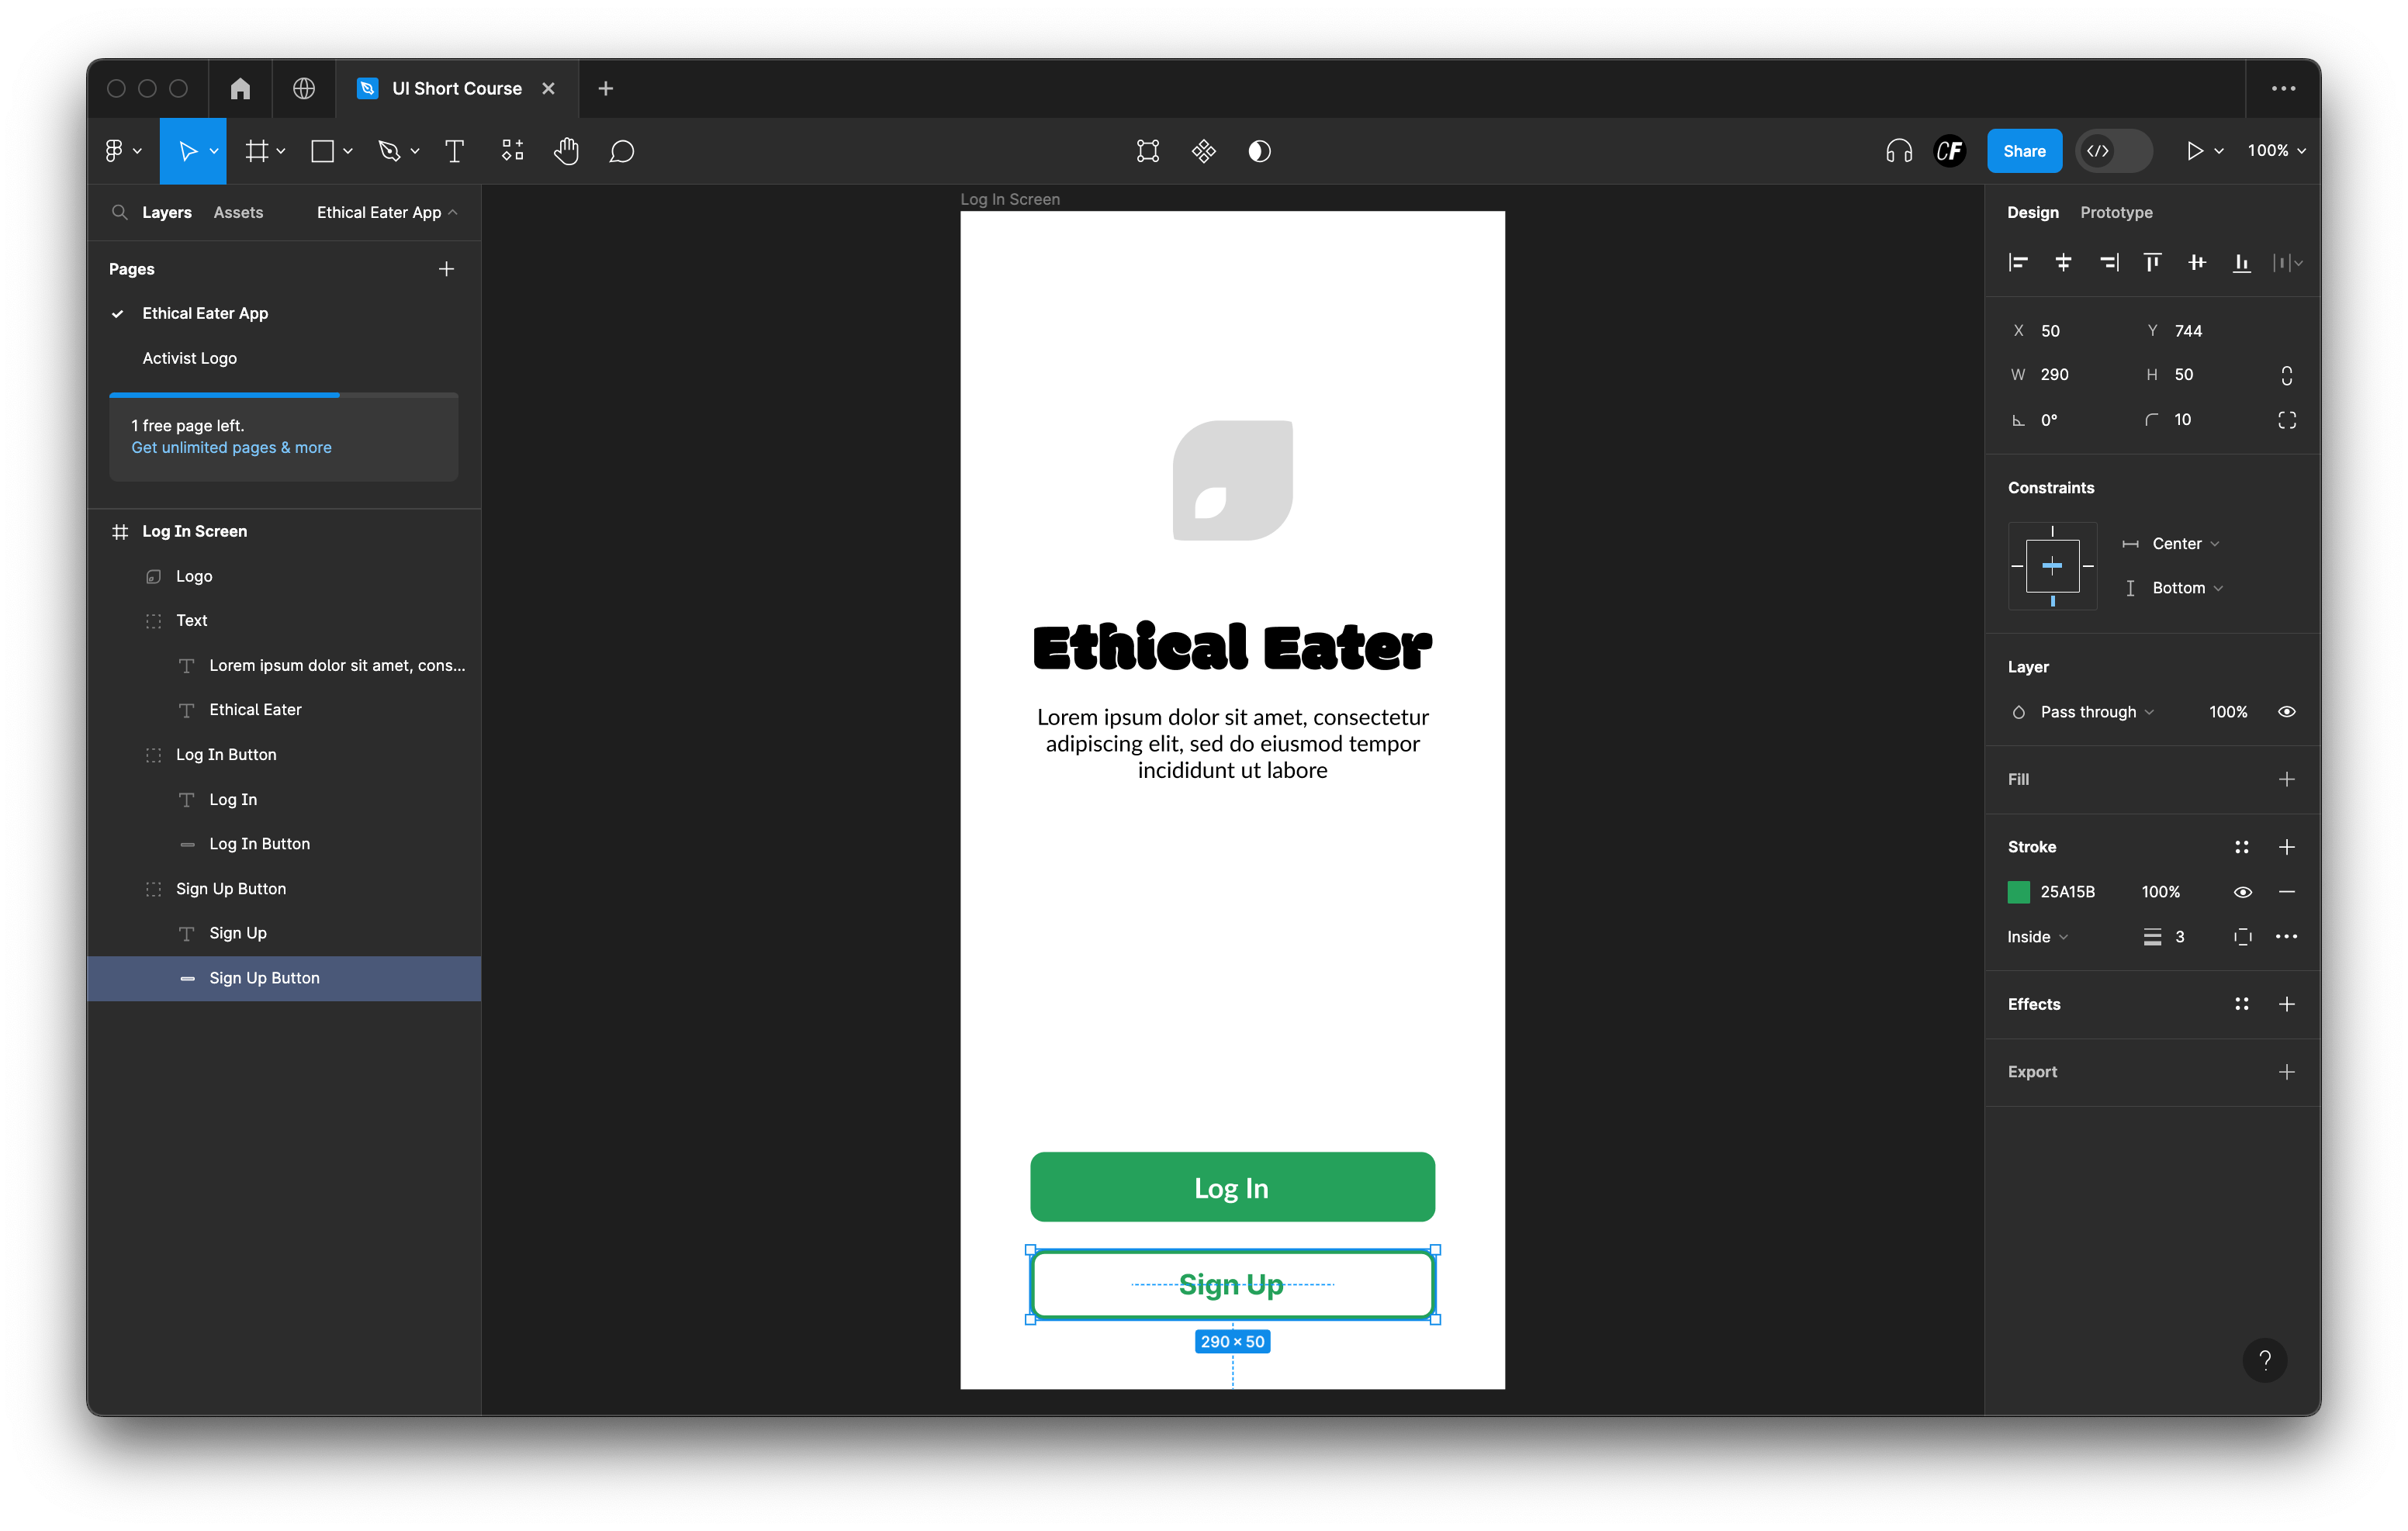
Task: Toggle the Dev Mode switch
Action: point(2114,151)
